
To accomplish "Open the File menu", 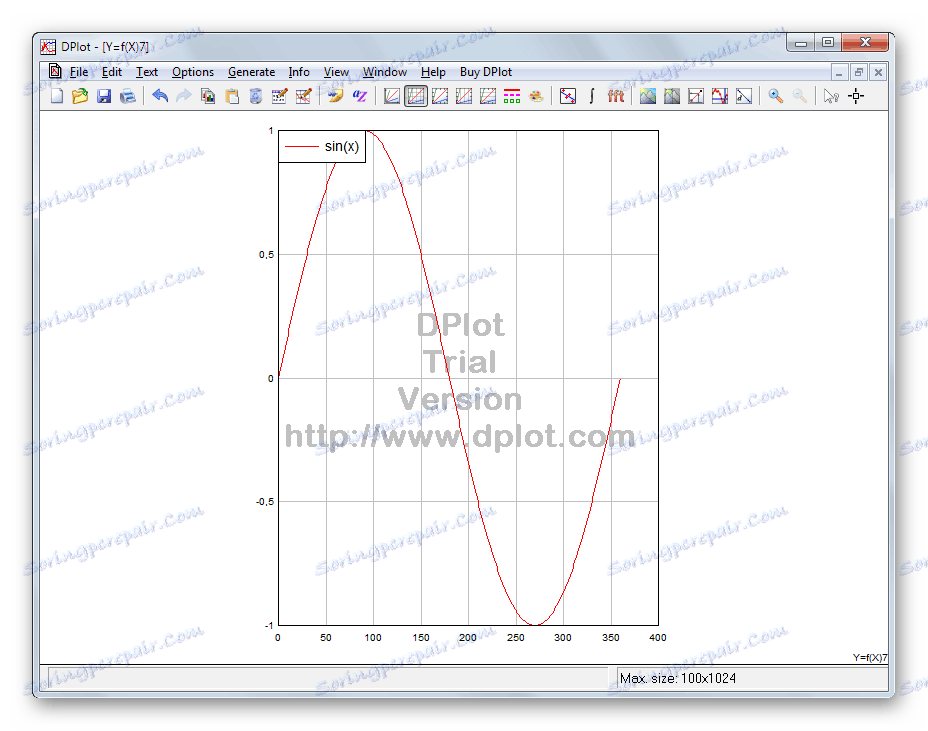I will point(79,72).
